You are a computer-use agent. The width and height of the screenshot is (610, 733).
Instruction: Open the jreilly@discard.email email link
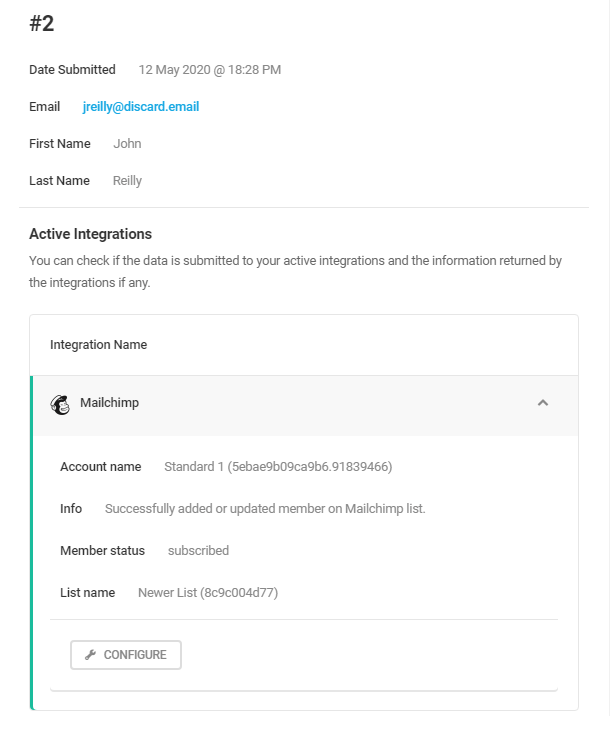click(x=141, y=107)
